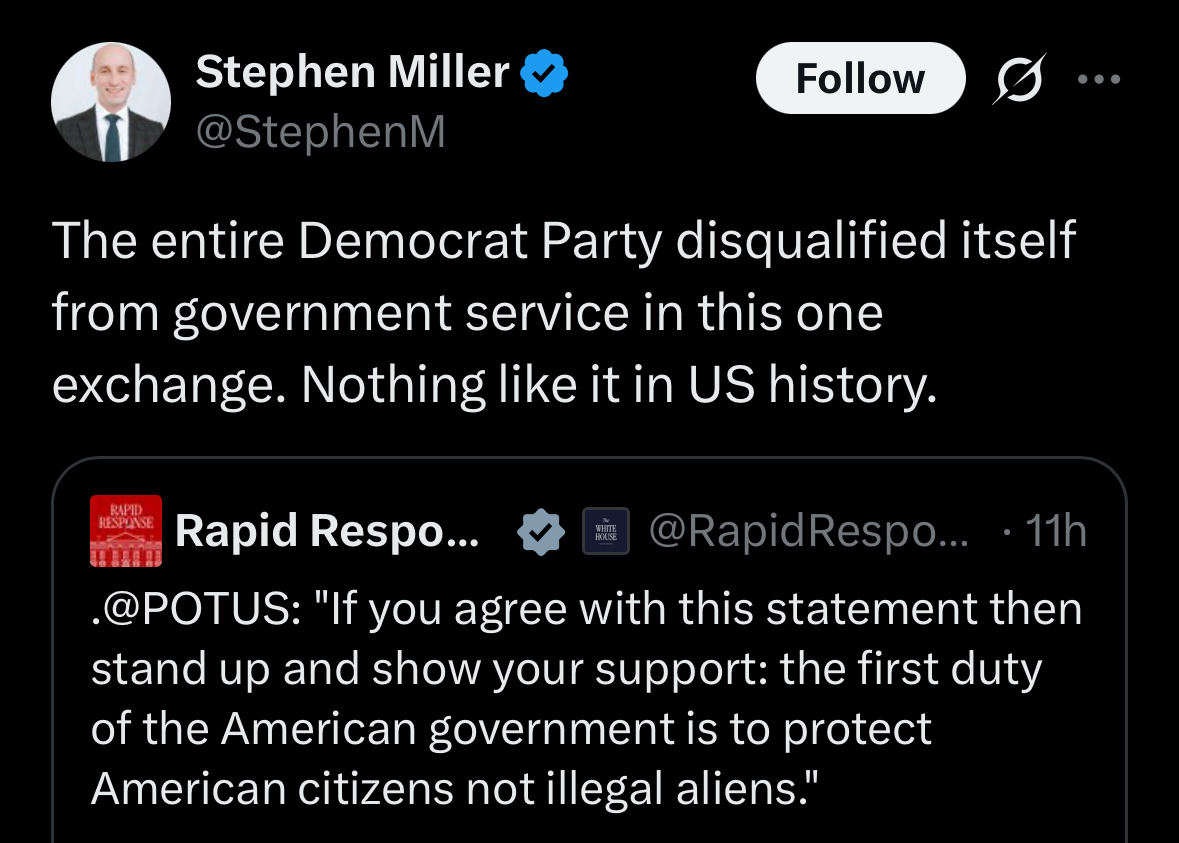
Task: Click the verified badge beside Rapid Response
Action: 540,532
